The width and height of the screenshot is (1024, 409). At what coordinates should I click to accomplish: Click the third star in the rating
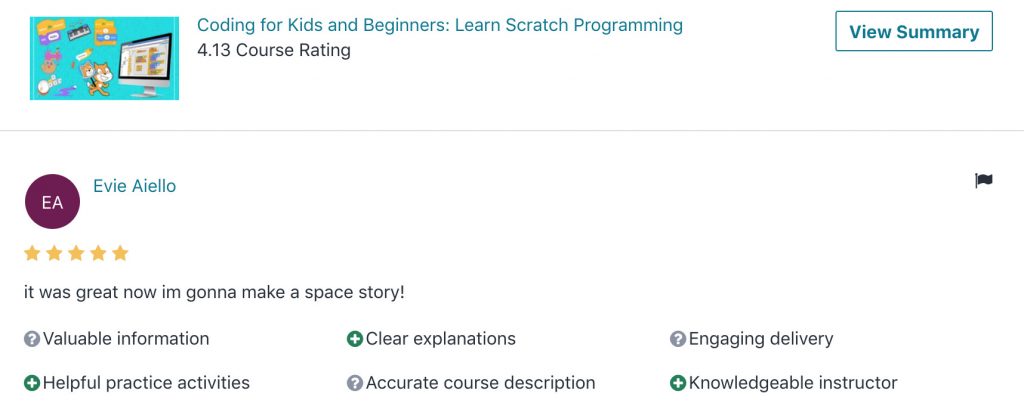coord(76,254)
